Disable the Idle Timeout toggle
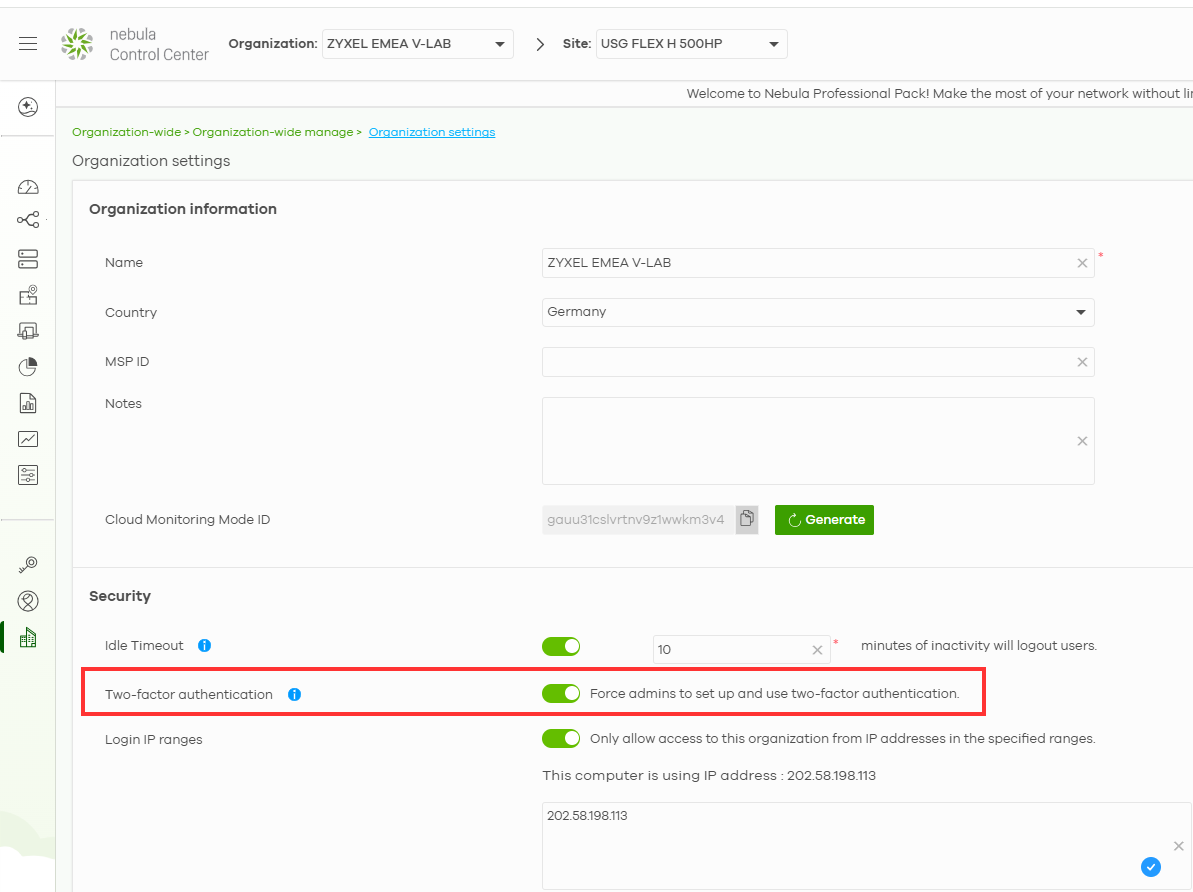The width and height of the screenshot is (1193, 892). click(x=561, y=647)
